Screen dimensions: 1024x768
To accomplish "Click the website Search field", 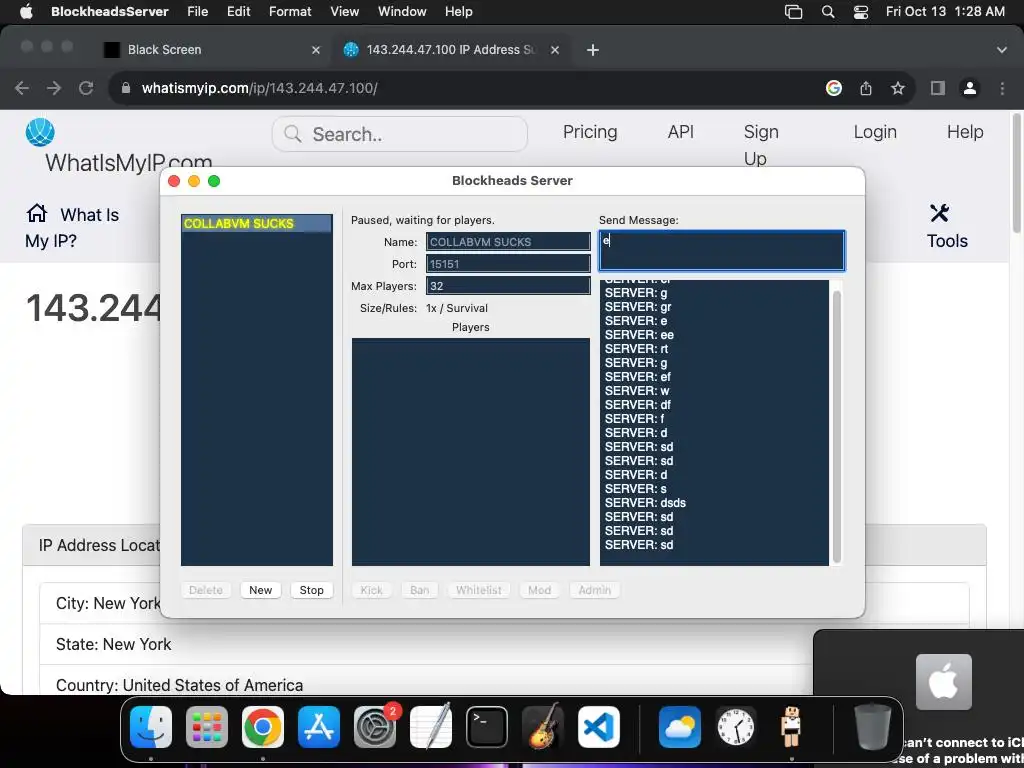I will tap(400, 134).
